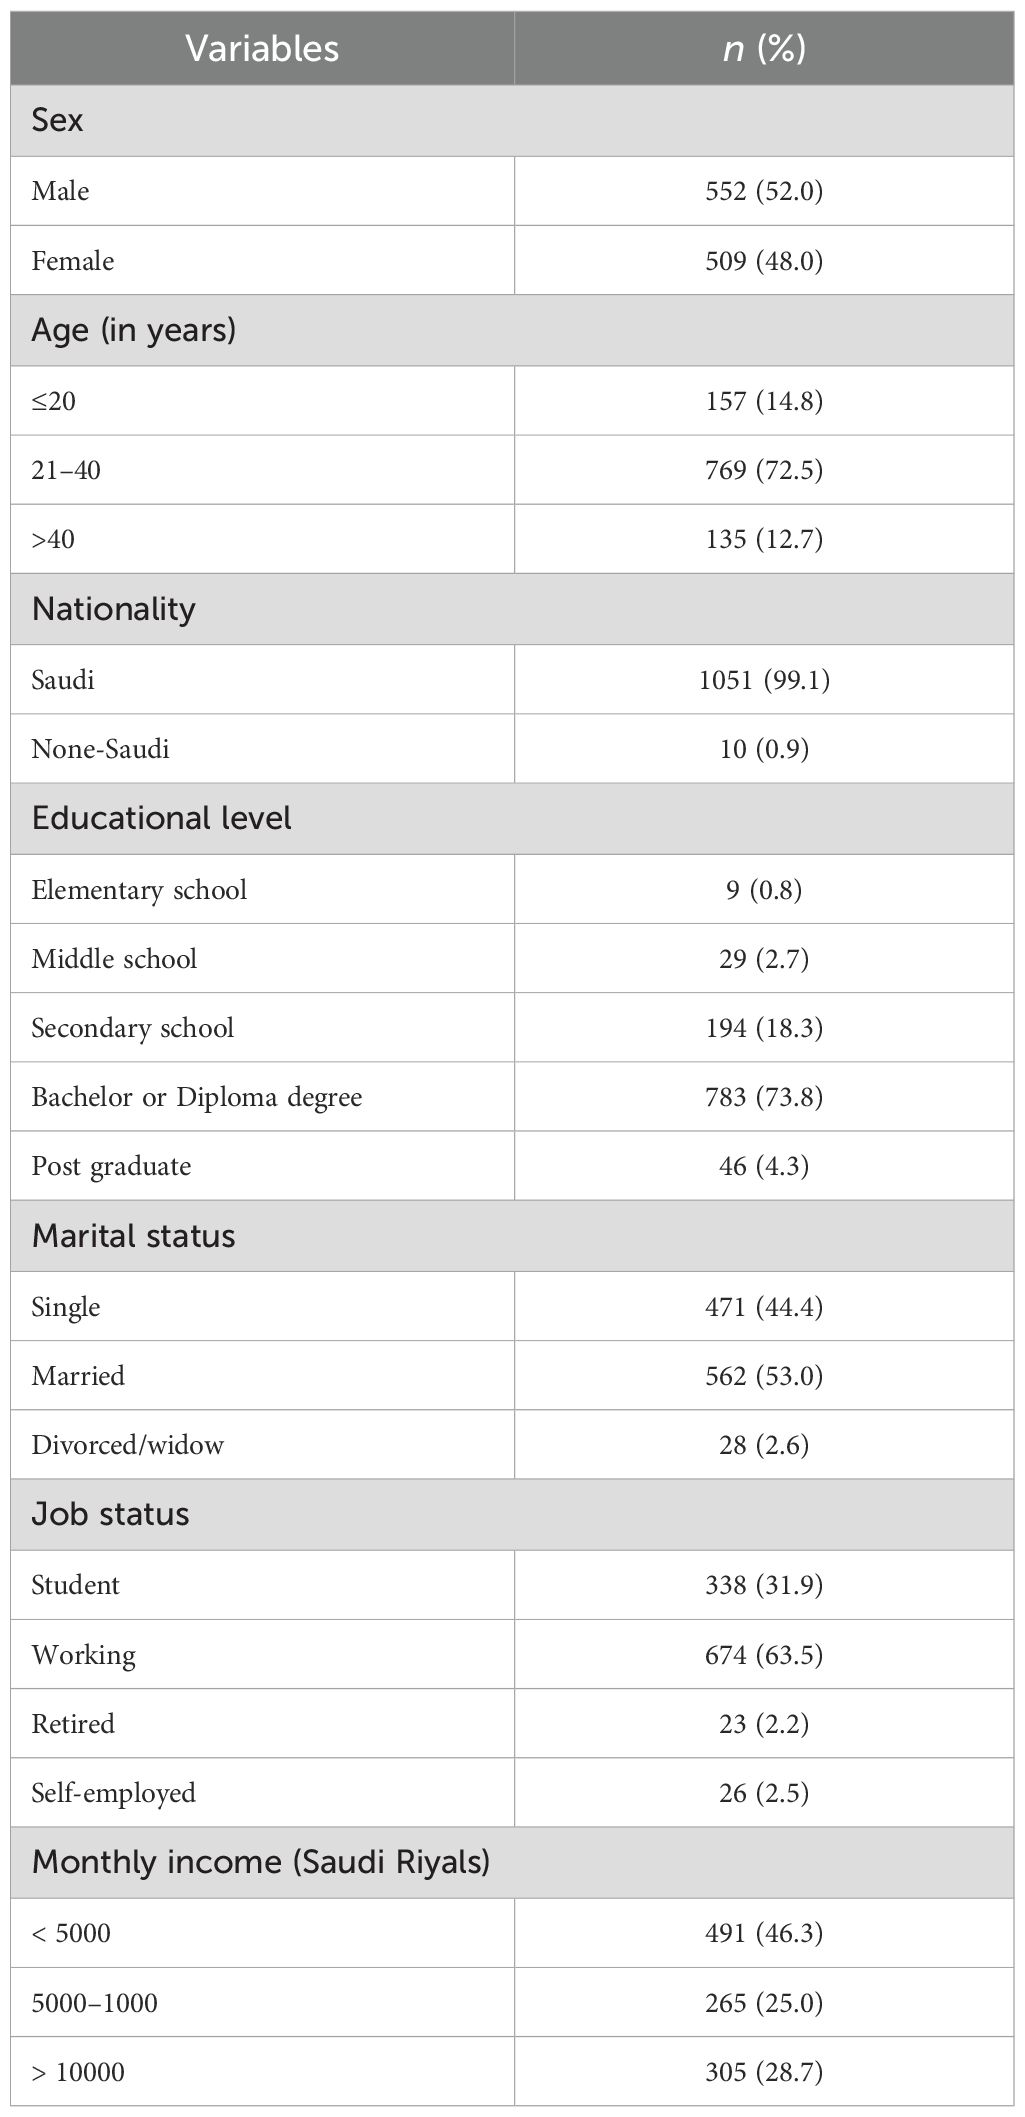This screenshot has width=1025, height=2117.
Task: Click the Divorced/widow row label
Action: [x=128, y=1445]
